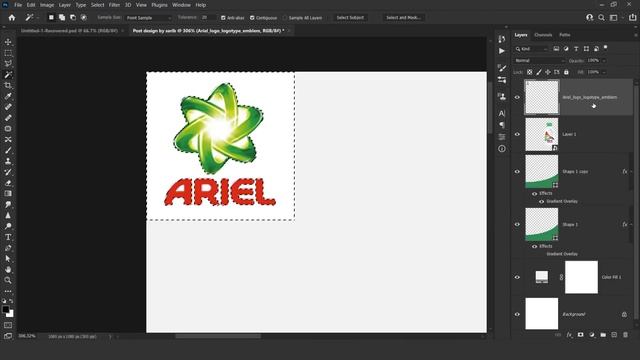Select Layer 1 thumbnail

(542, 134)
